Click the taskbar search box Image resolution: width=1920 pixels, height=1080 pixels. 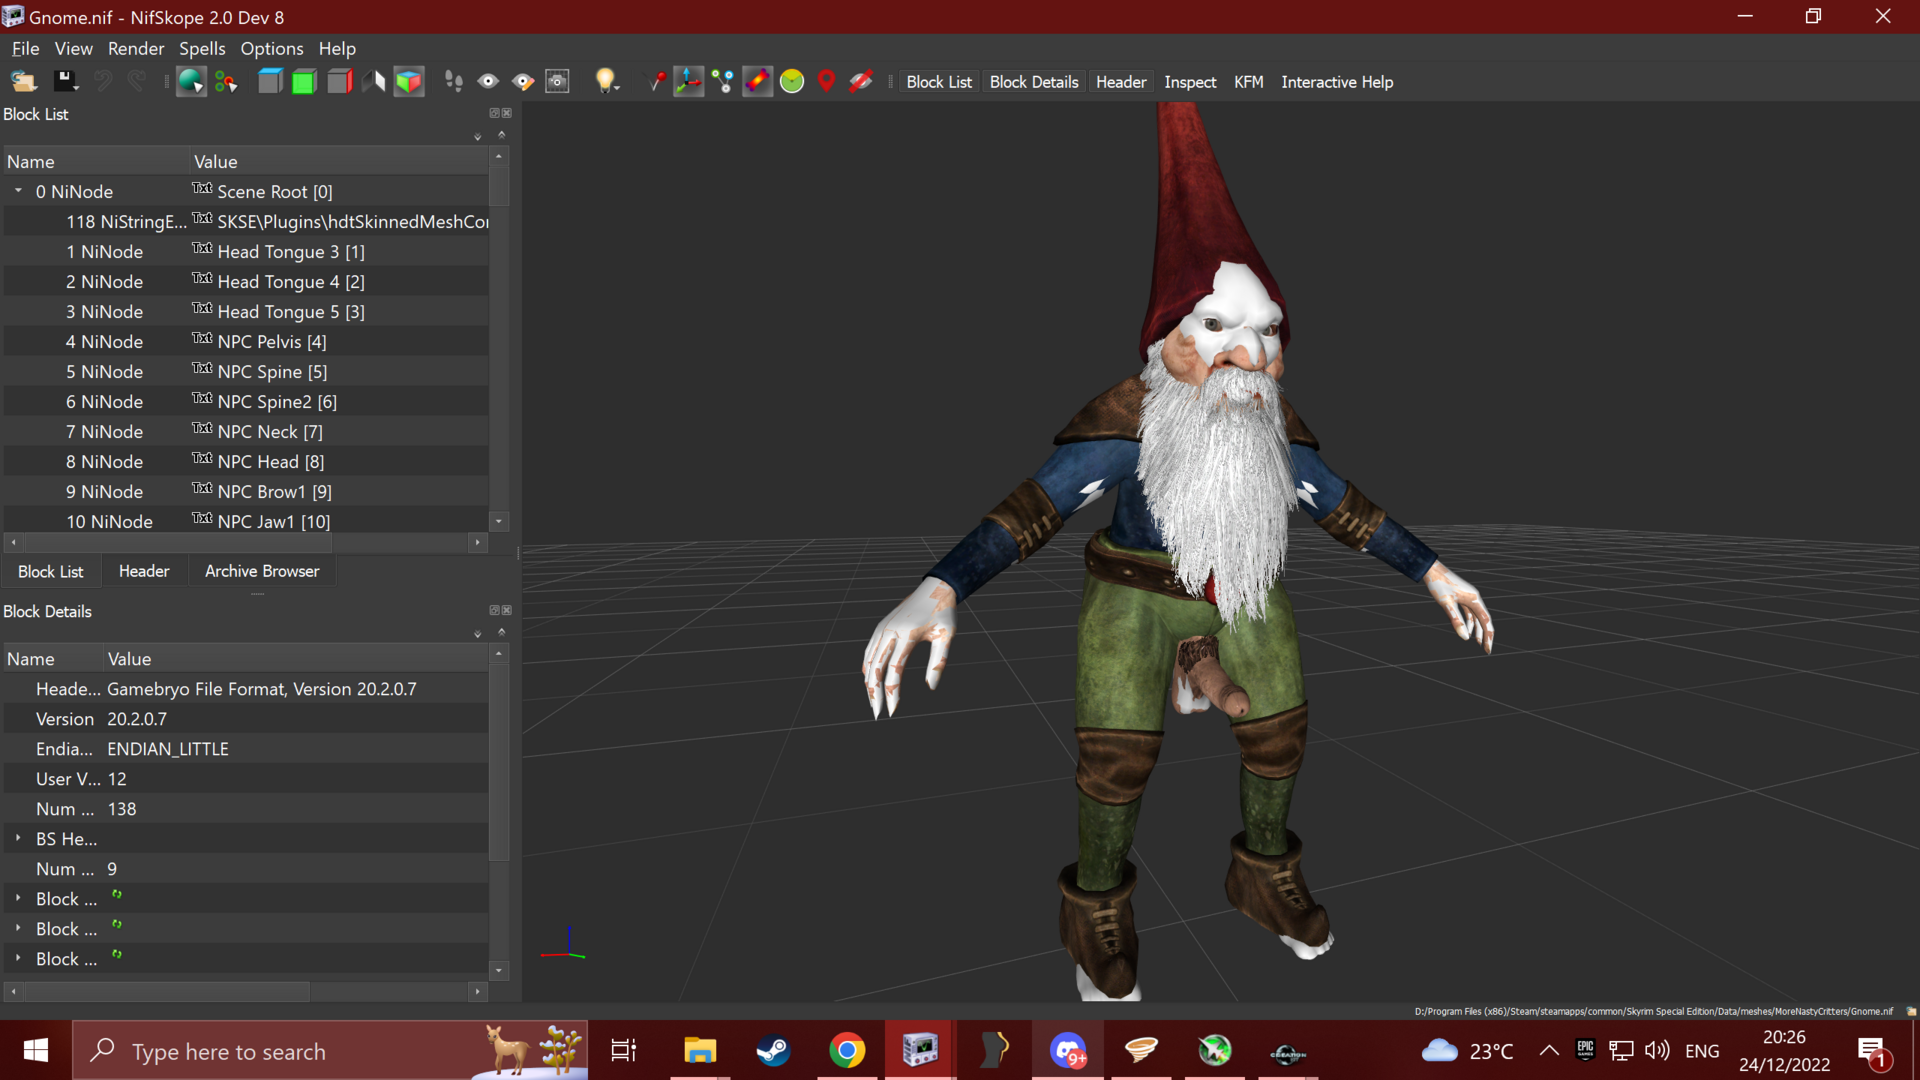[x=330, y=1051]
